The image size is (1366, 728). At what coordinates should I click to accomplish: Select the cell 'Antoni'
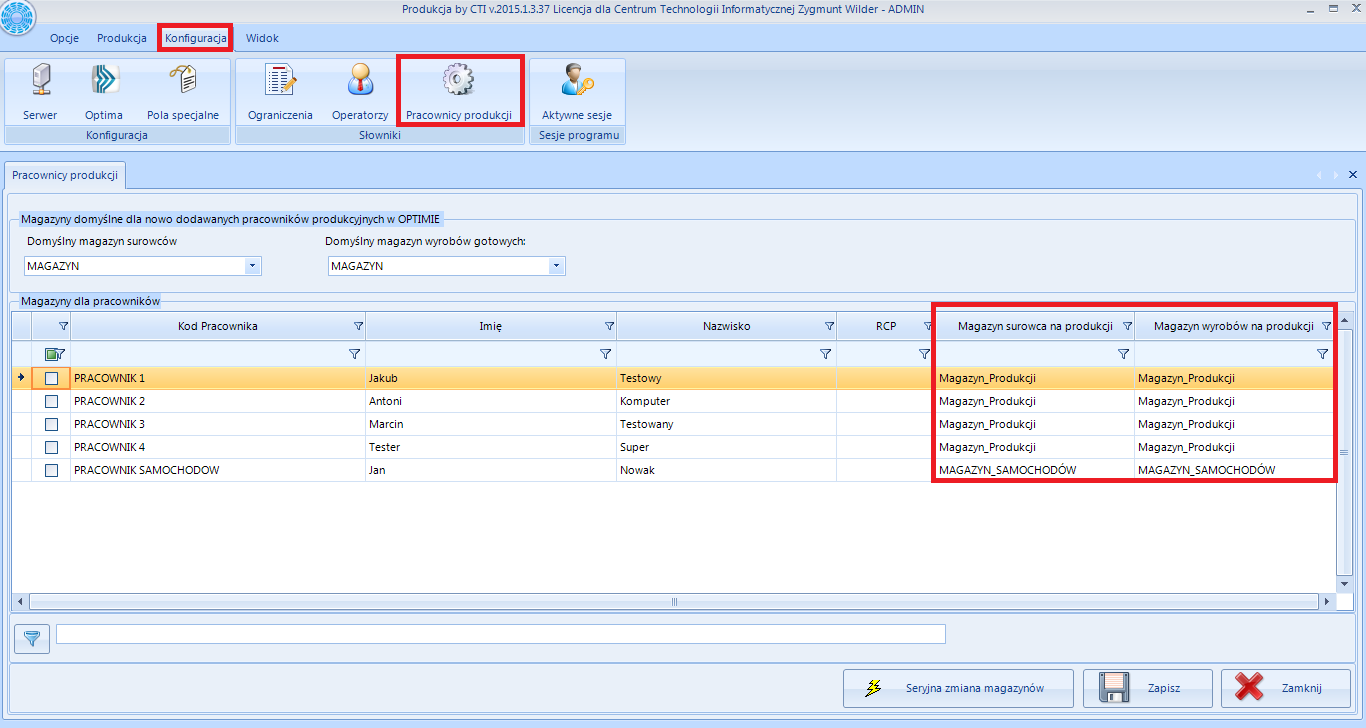coord(491,401)
